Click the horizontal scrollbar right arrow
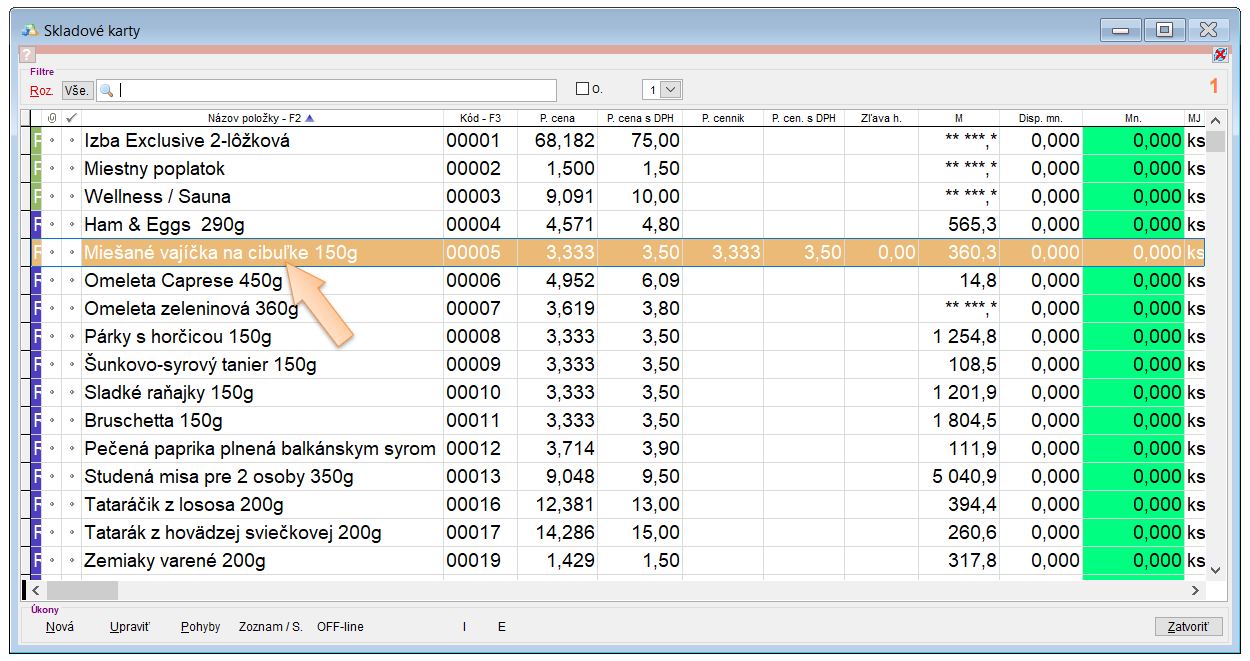1250x661 pixels. click(1194, 590)
